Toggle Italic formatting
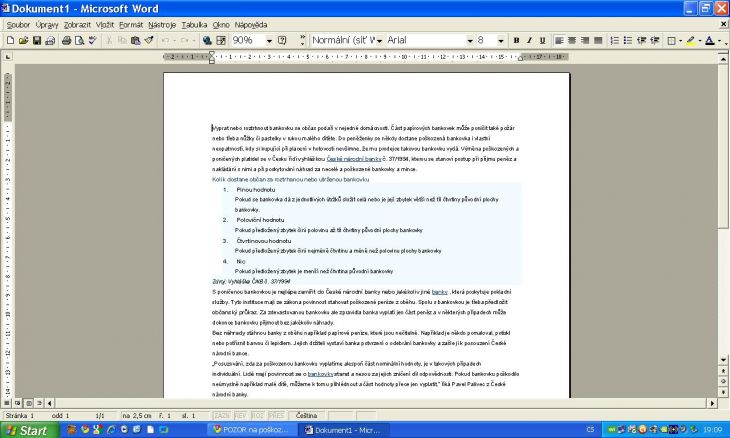This screenshot has height=438, width=730. click(x=529, y=40)
